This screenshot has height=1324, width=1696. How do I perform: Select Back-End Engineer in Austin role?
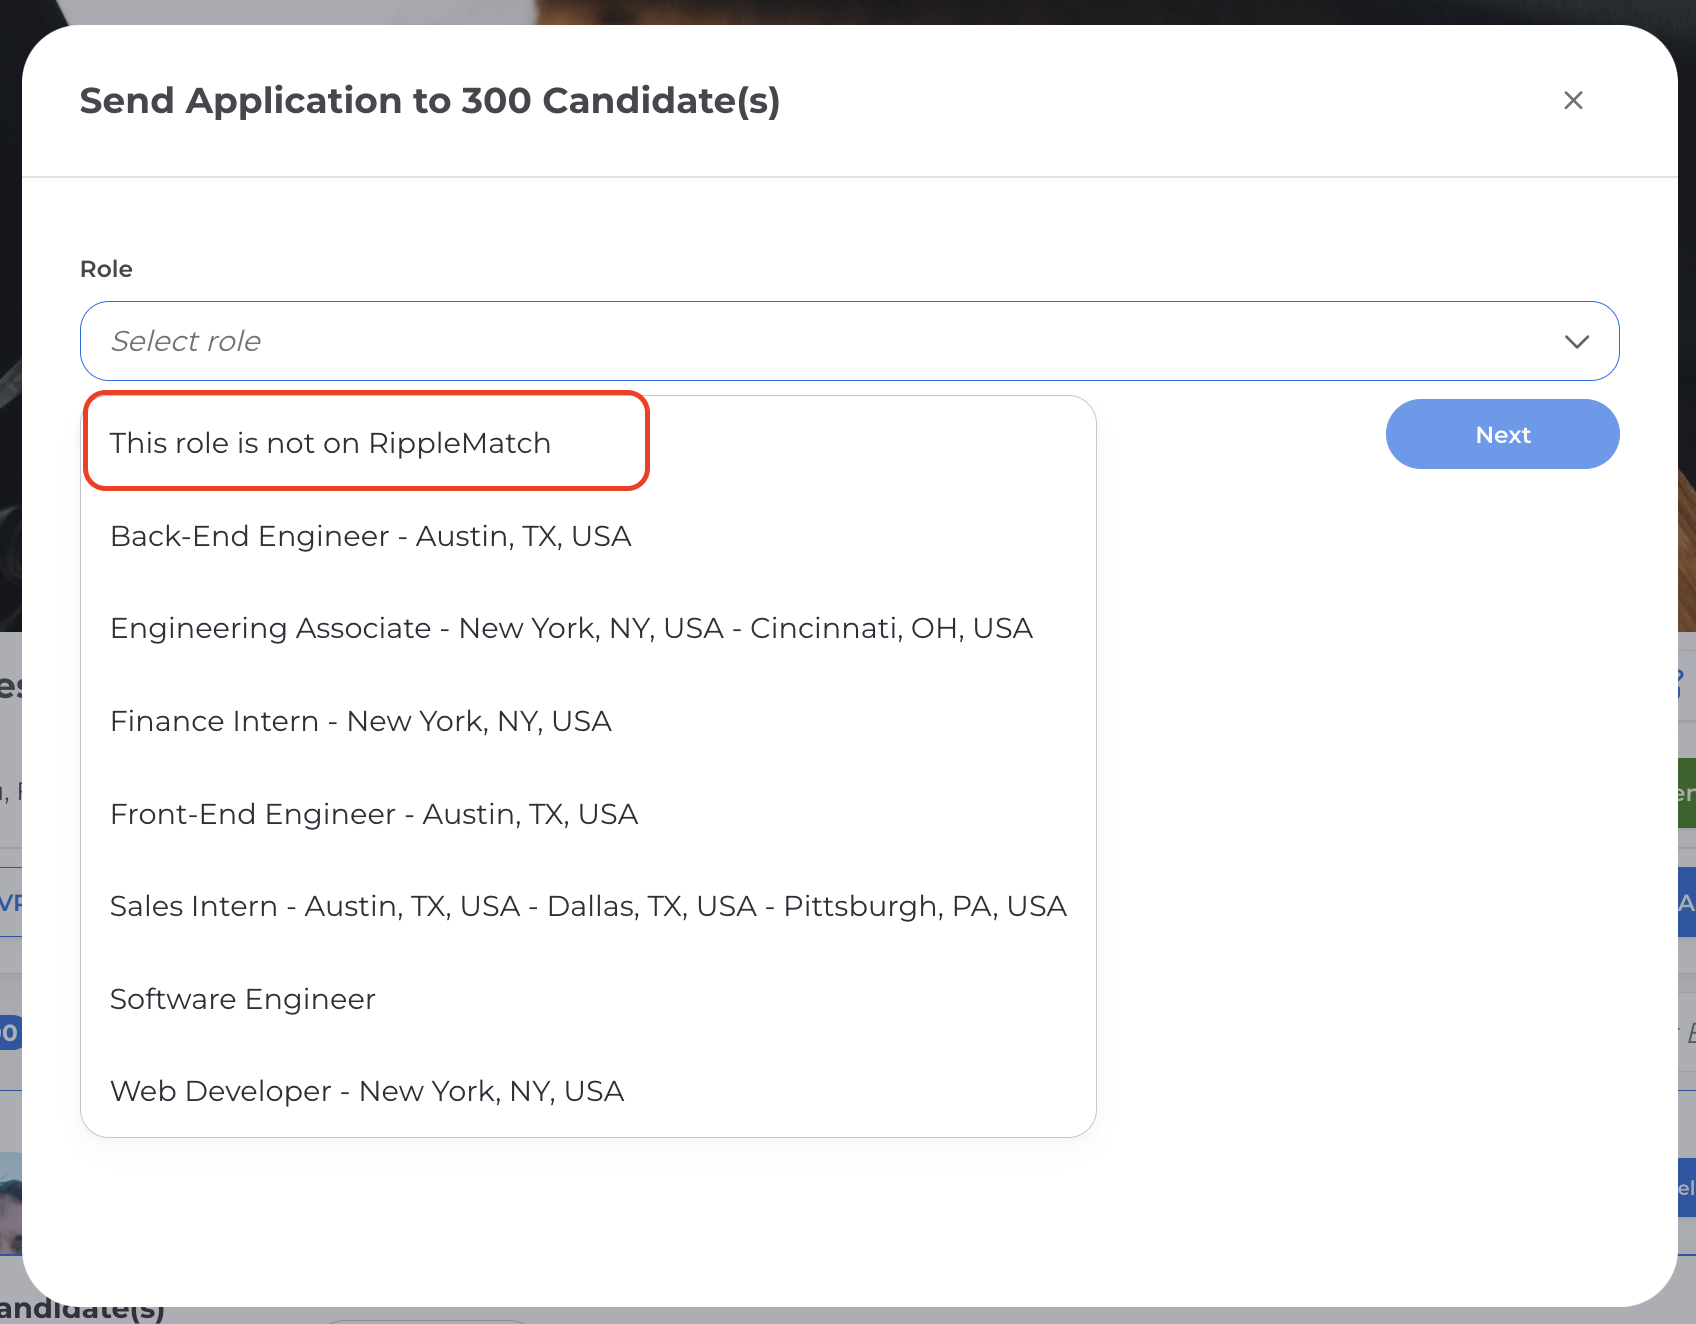click(370, 536)
